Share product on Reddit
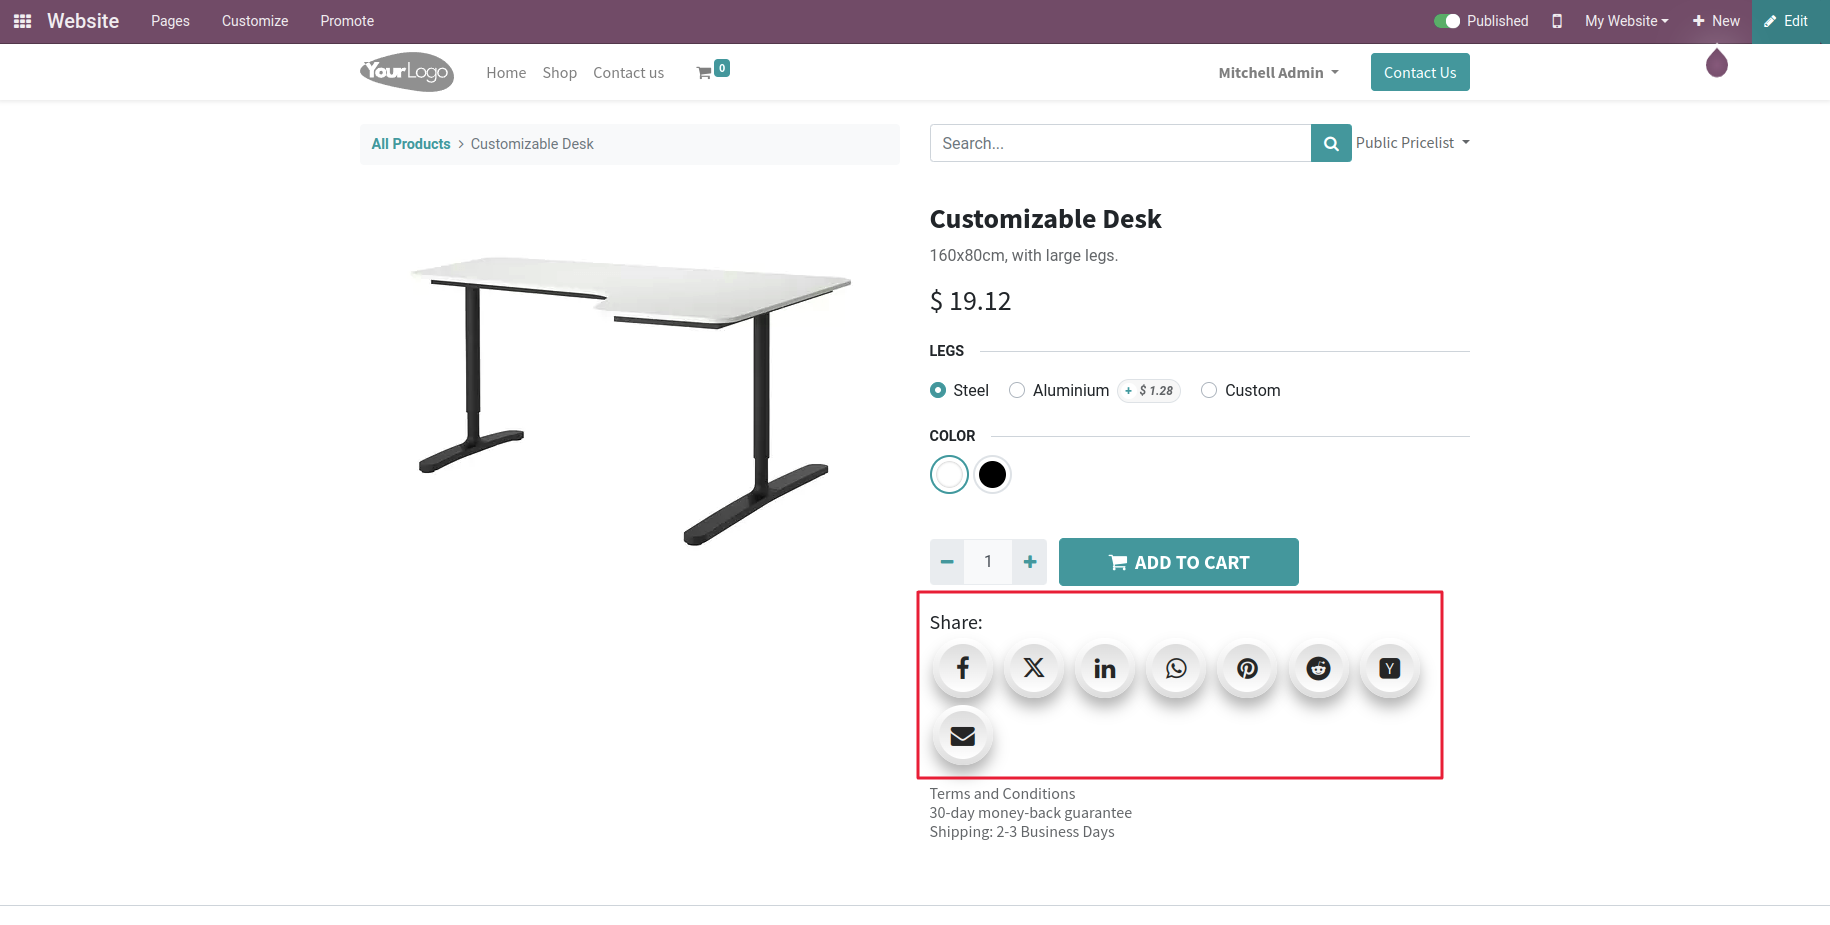 tap(1318, 668)
